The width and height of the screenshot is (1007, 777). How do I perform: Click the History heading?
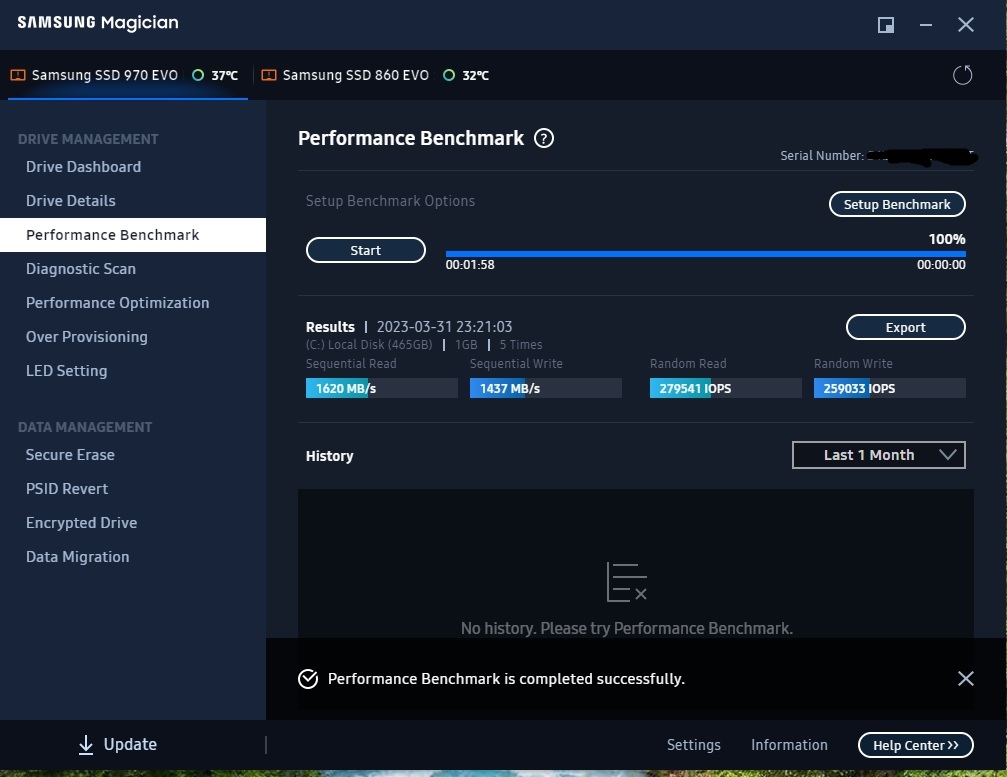point(329,456)
